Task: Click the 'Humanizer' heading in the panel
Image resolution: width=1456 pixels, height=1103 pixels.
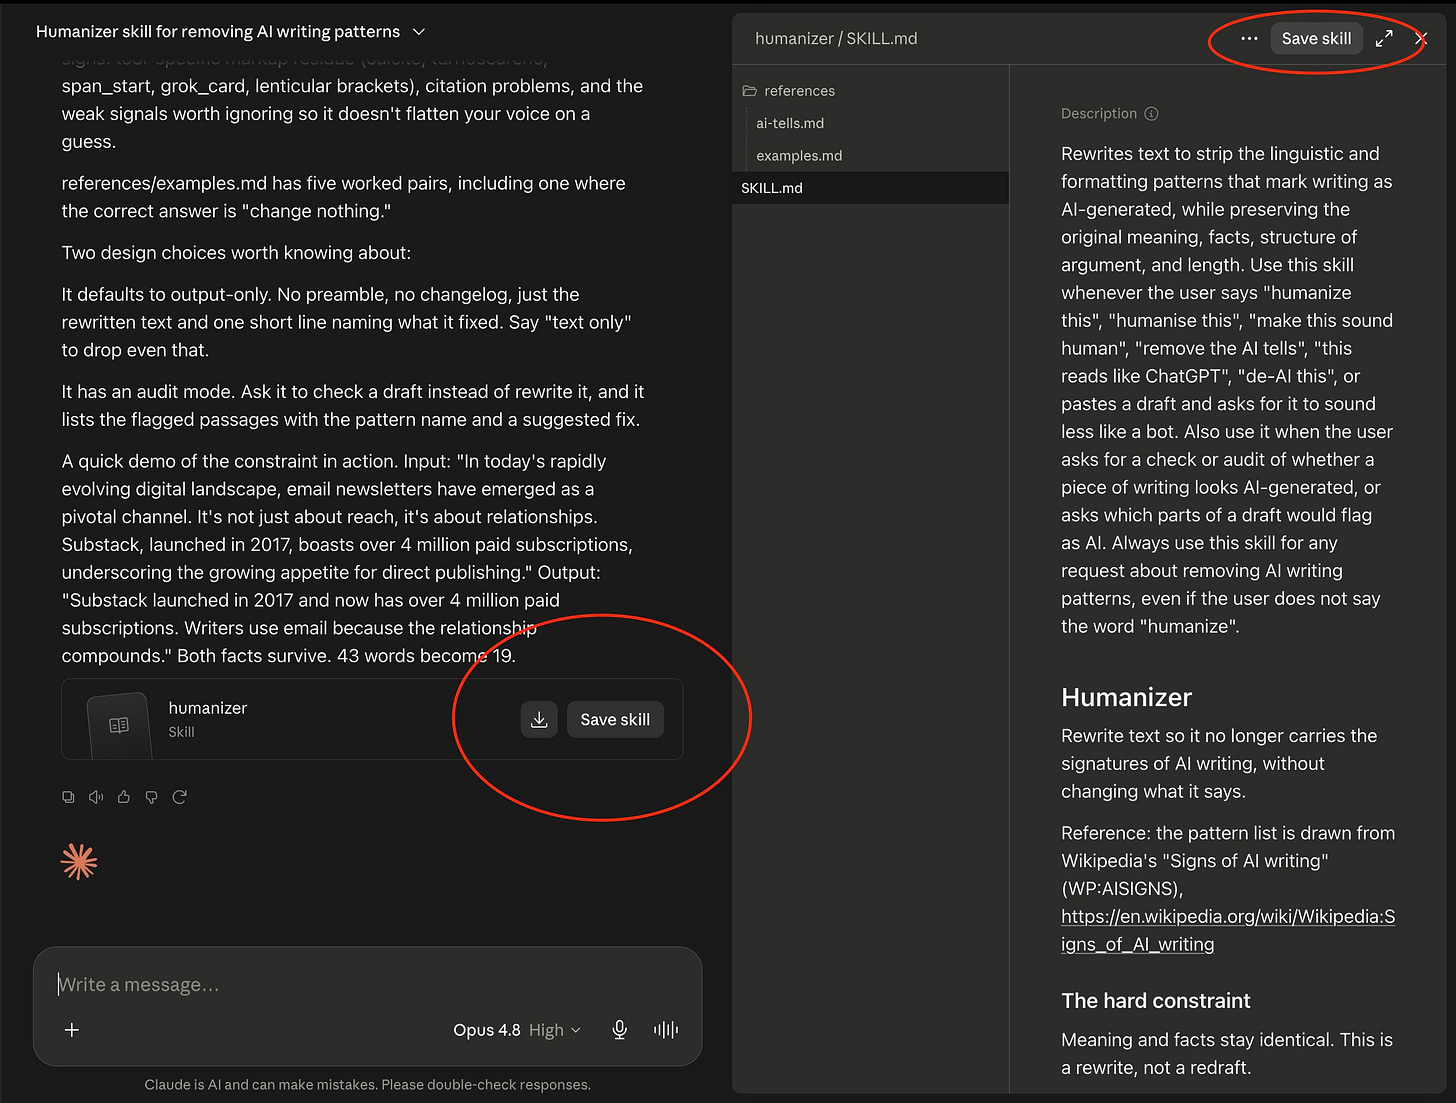Action: click(x=1126, y=697)
